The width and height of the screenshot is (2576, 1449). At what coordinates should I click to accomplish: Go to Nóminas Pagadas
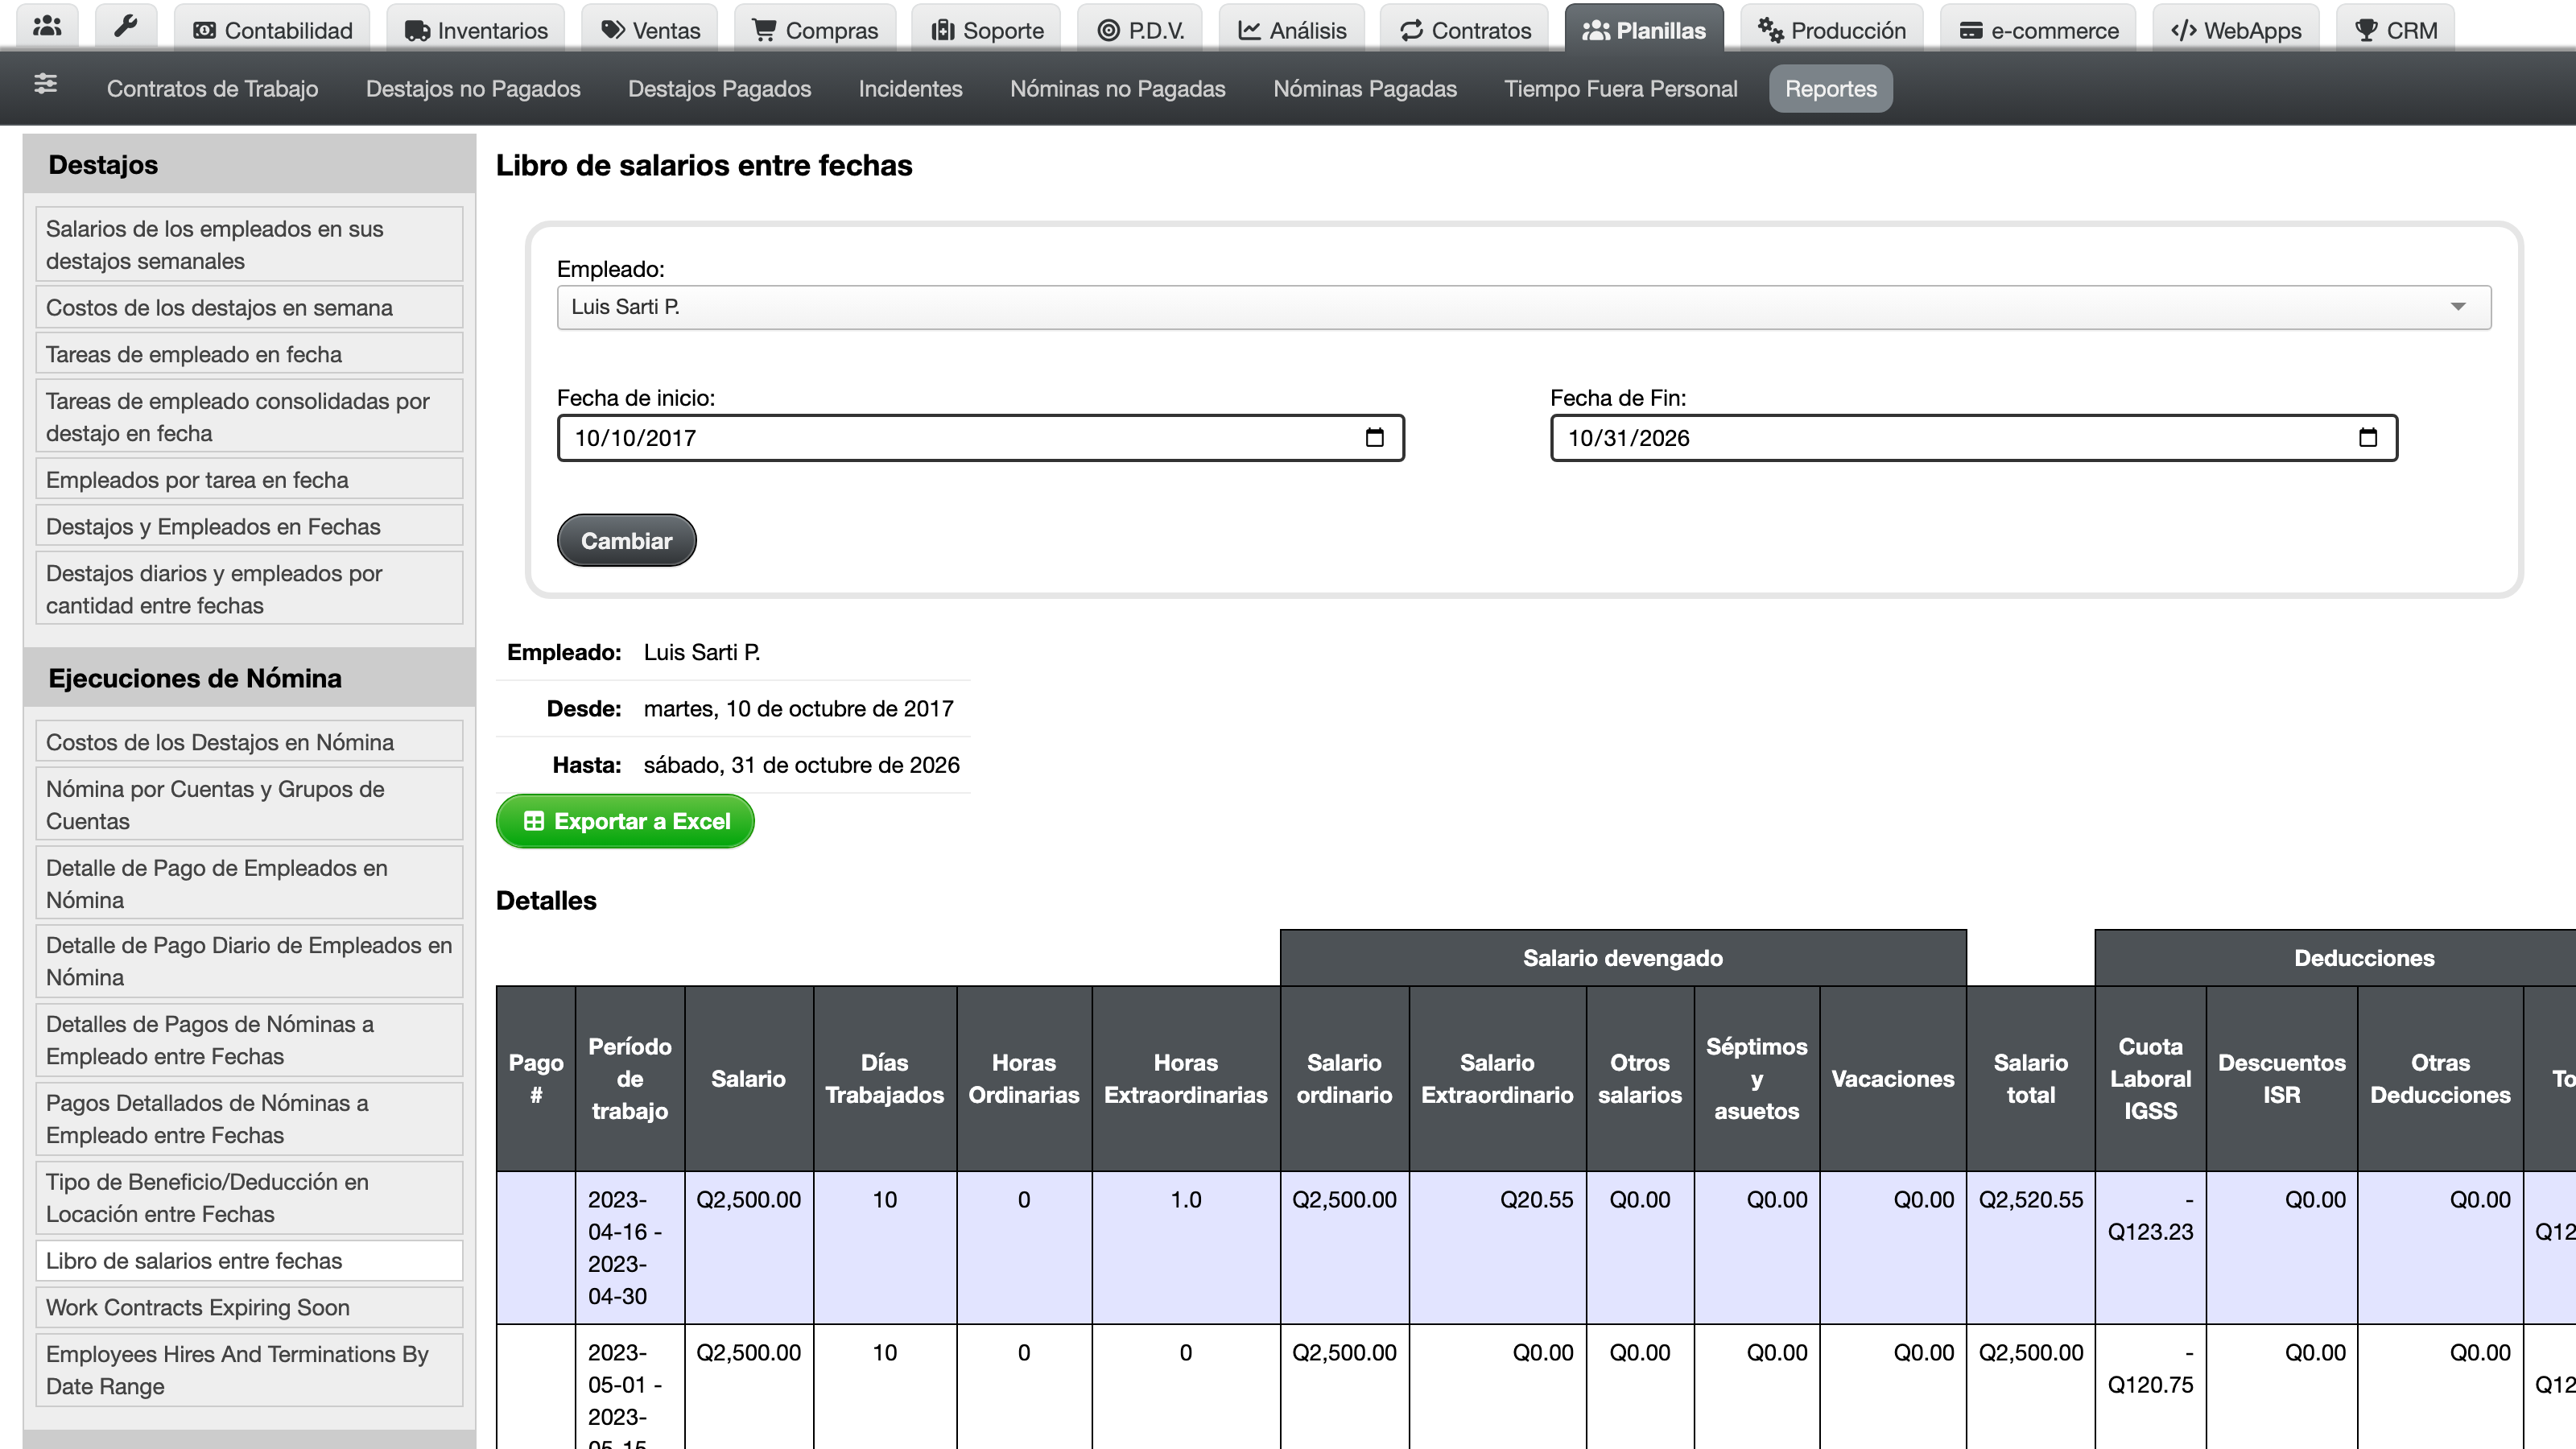(1365, 89)
